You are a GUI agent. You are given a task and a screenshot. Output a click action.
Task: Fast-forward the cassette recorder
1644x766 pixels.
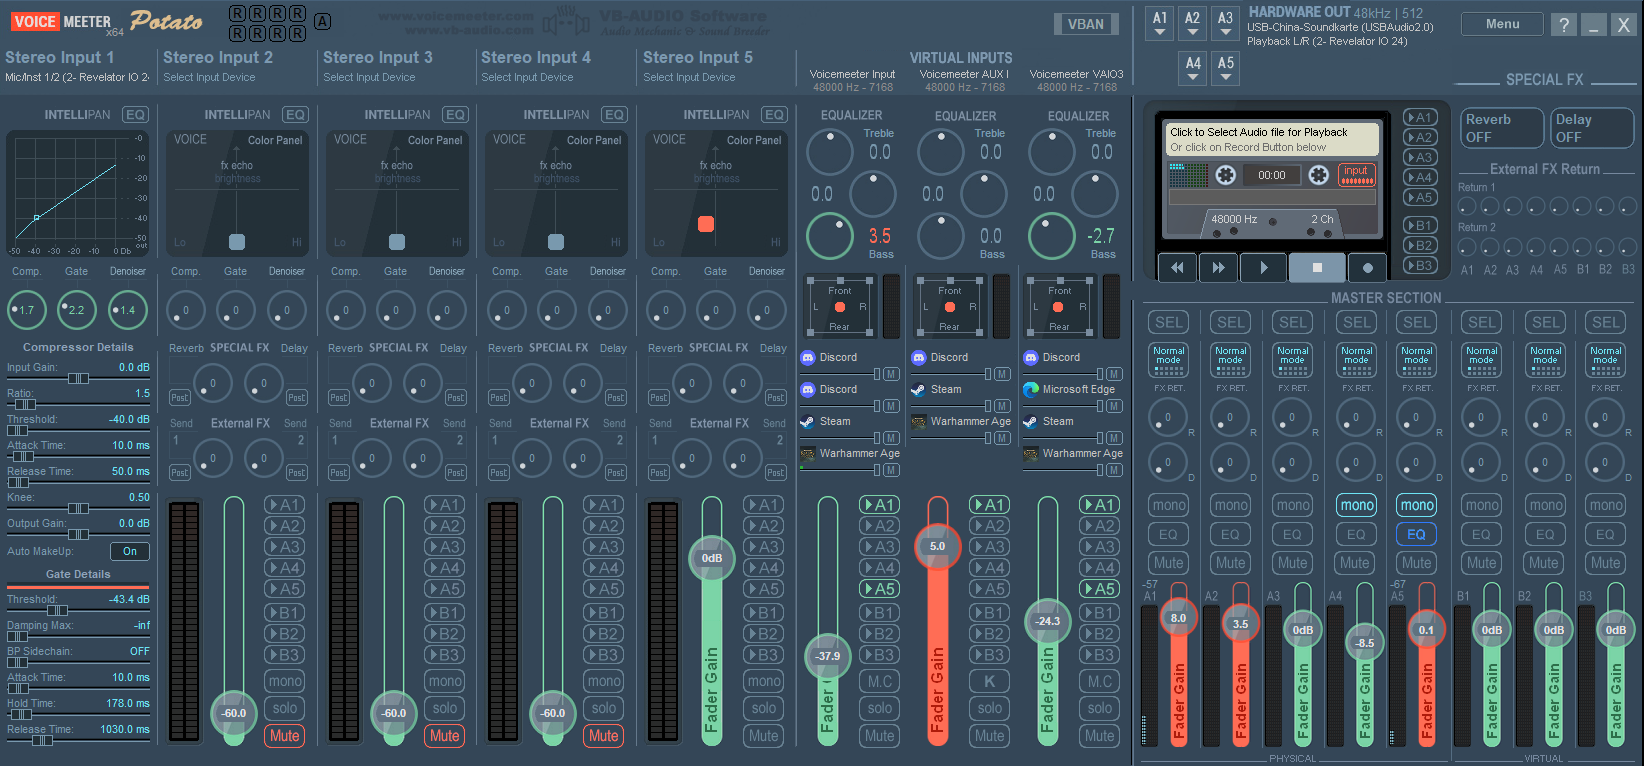coord(1219,267)
